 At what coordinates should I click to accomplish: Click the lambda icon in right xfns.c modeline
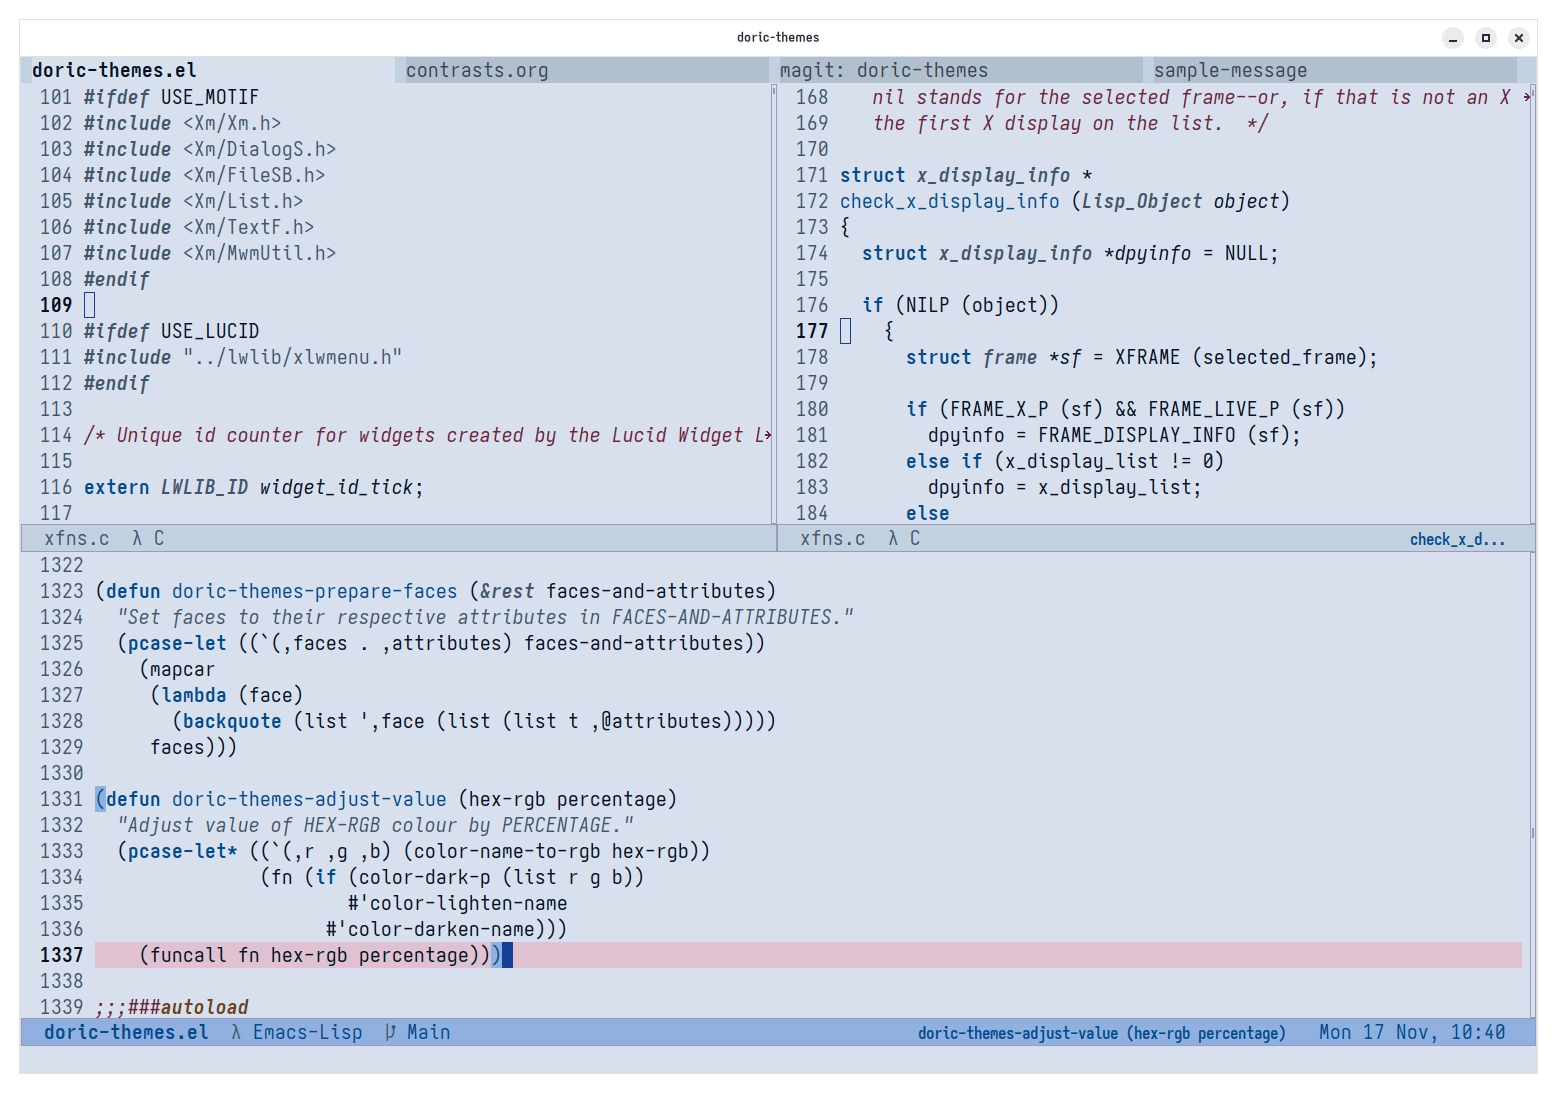coord(893,538)
